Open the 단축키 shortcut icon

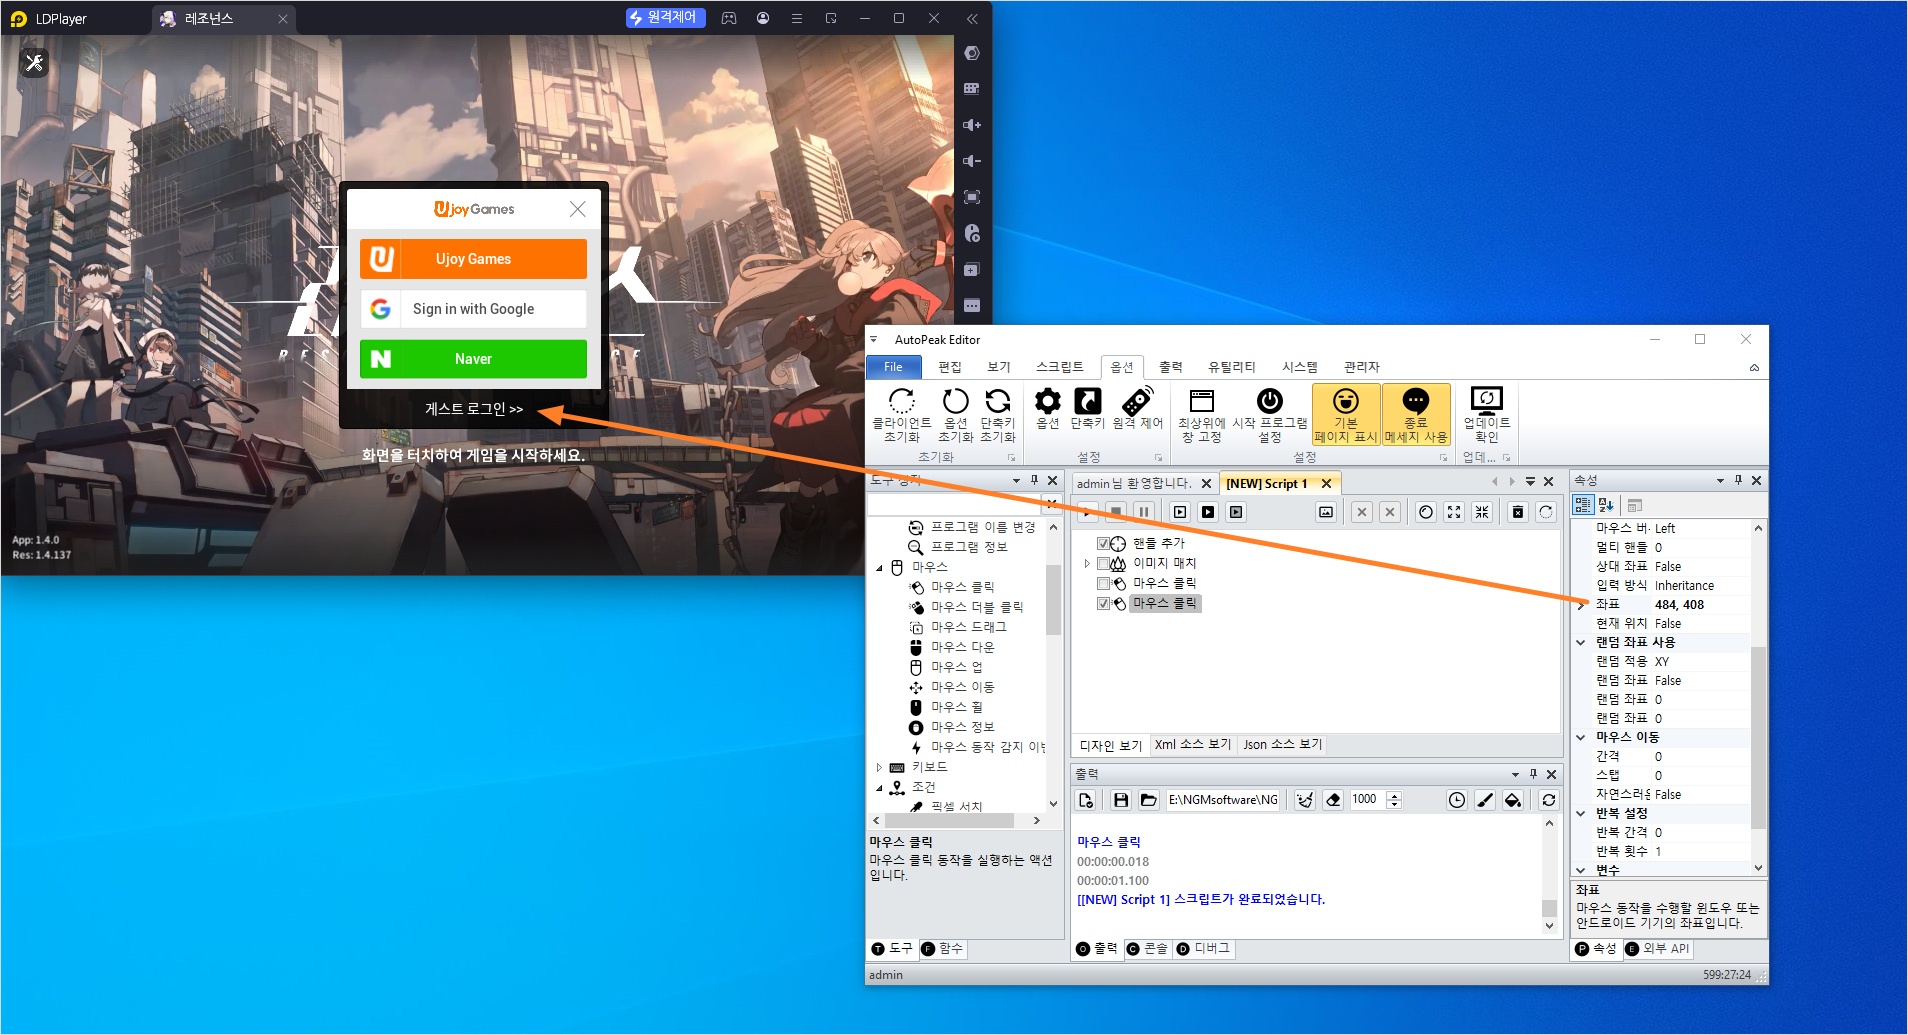(1087, 409)
